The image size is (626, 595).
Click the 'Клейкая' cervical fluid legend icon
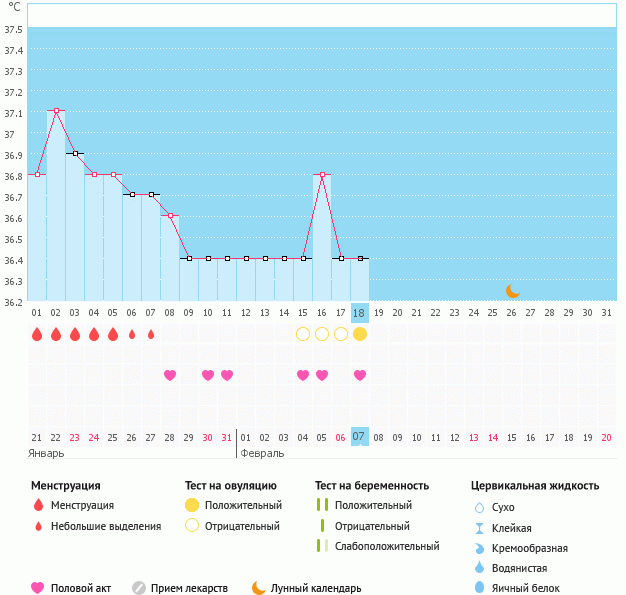(479, 528)
